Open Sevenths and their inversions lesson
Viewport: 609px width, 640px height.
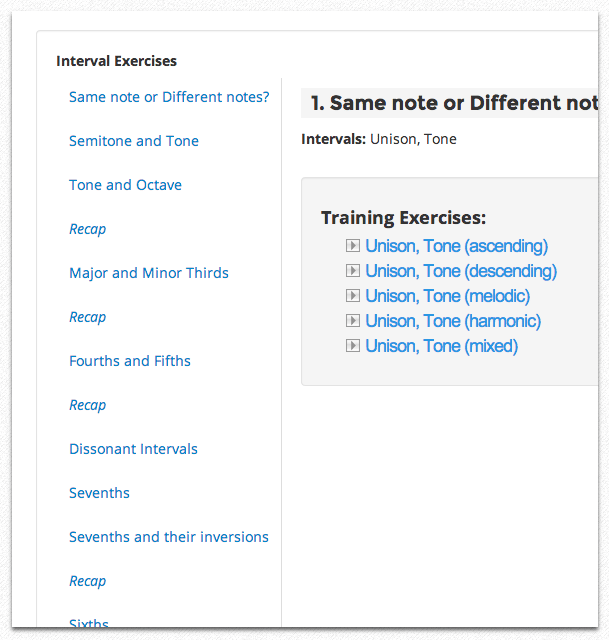point(169,537)
